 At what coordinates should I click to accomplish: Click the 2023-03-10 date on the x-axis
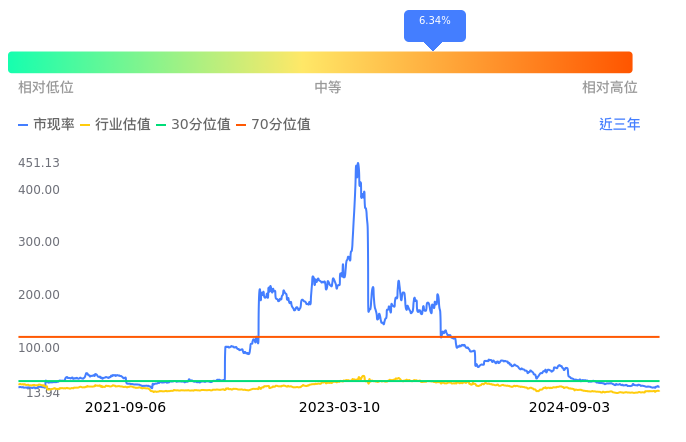[x=340, y=408]
